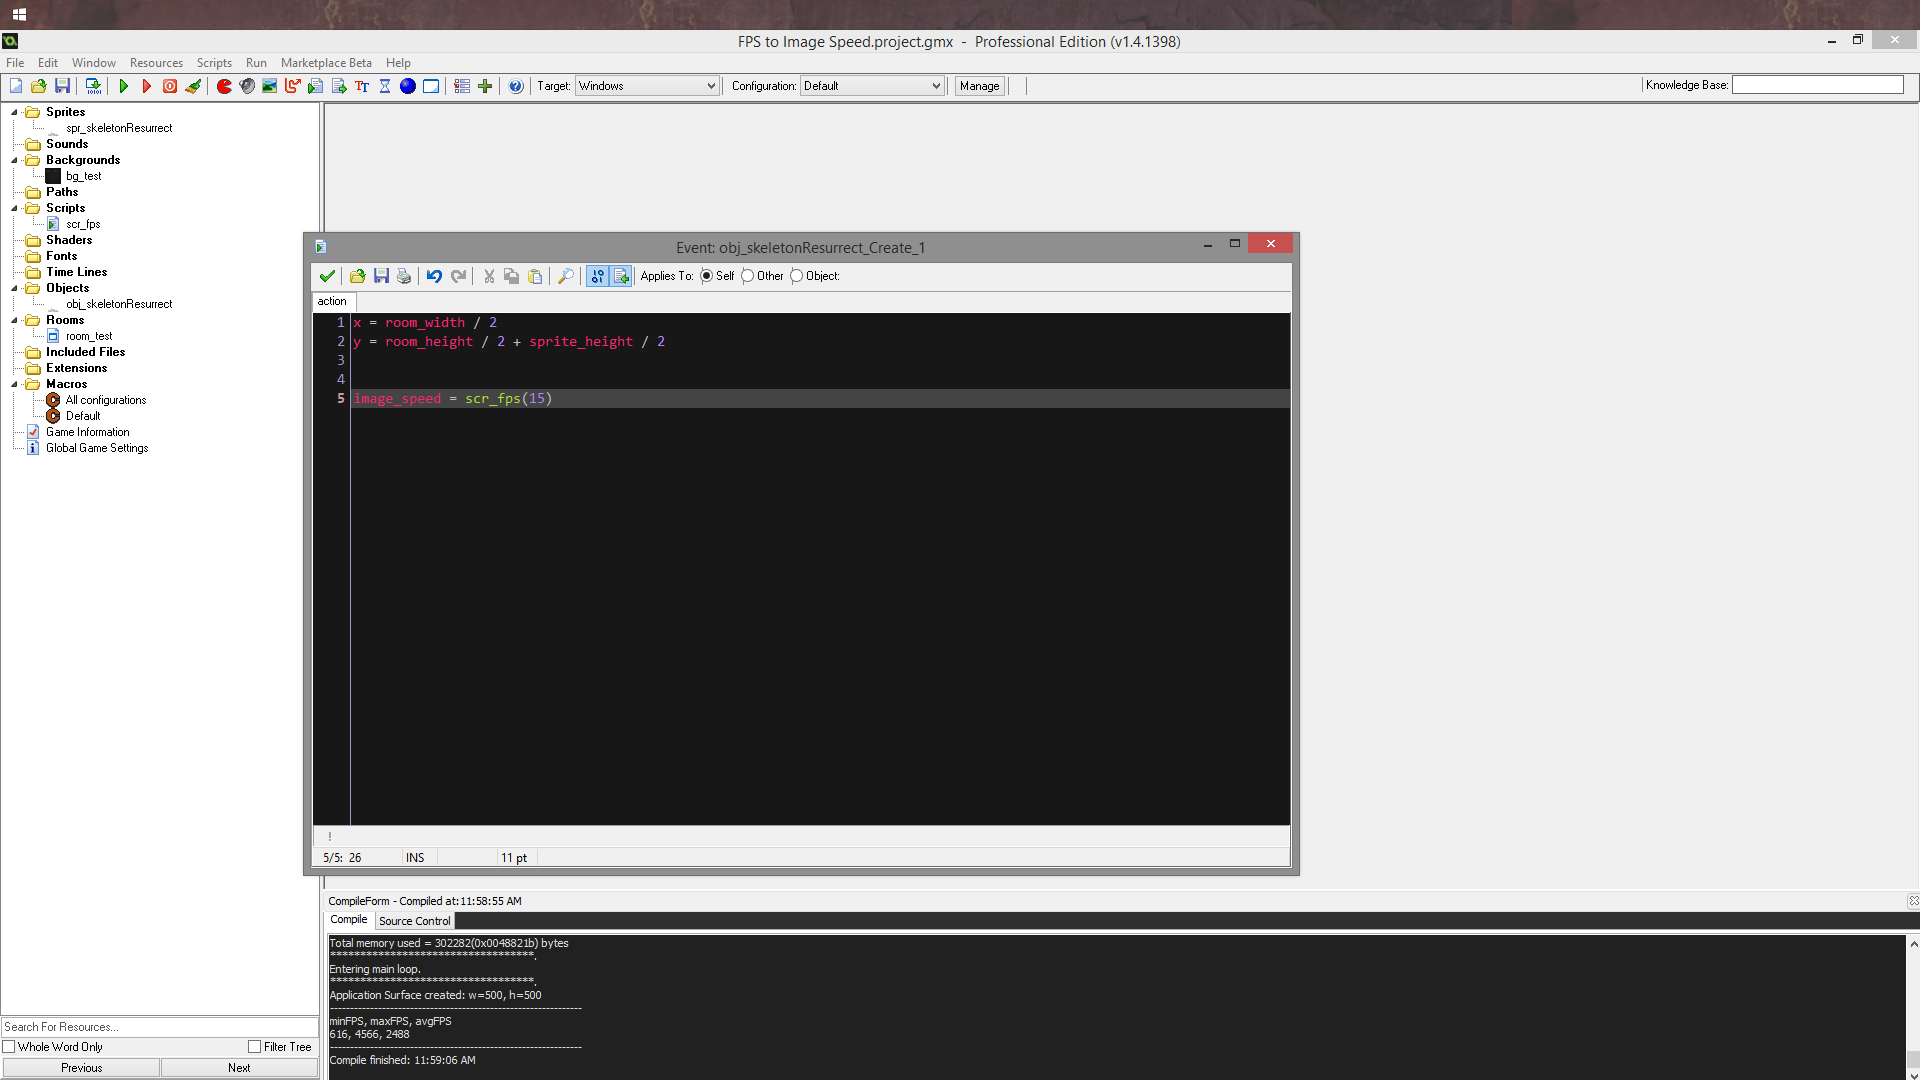
Task: Create a new object resource
Action: 407,86
